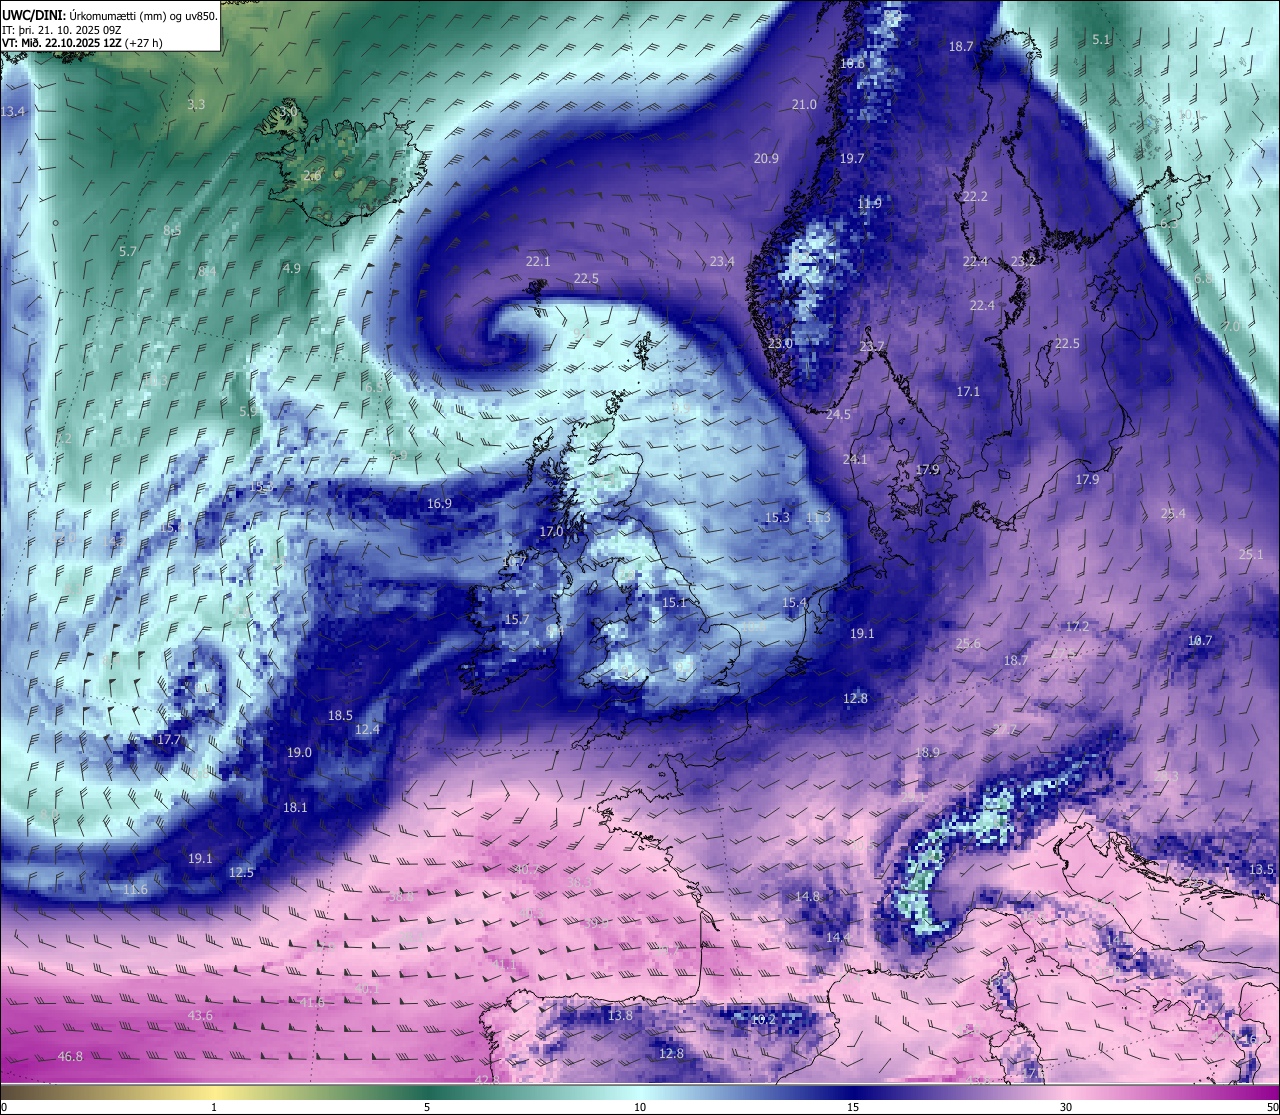The image size is (1280, 1115).
Task: Click the 24.1 value west of Denmark
Action: [855, 459]
